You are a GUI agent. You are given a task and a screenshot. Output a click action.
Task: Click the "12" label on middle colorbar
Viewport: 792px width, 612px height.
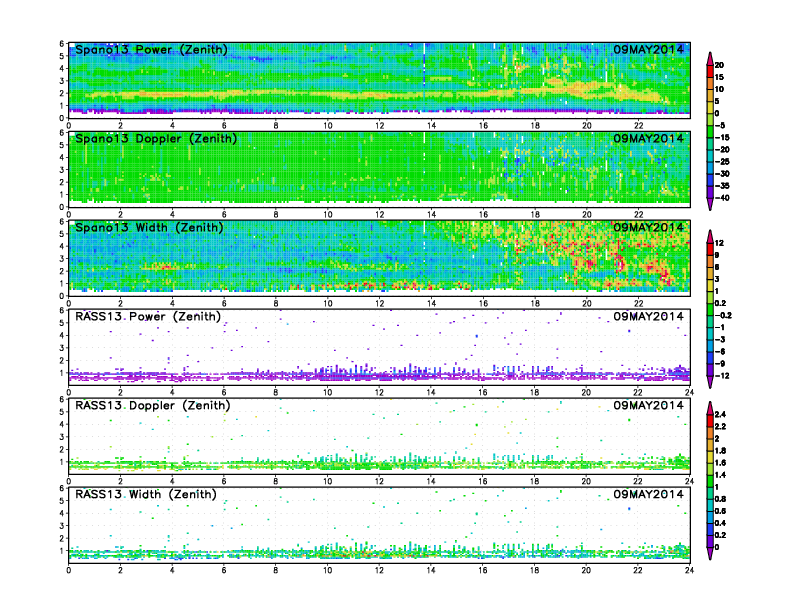point(719,243)
